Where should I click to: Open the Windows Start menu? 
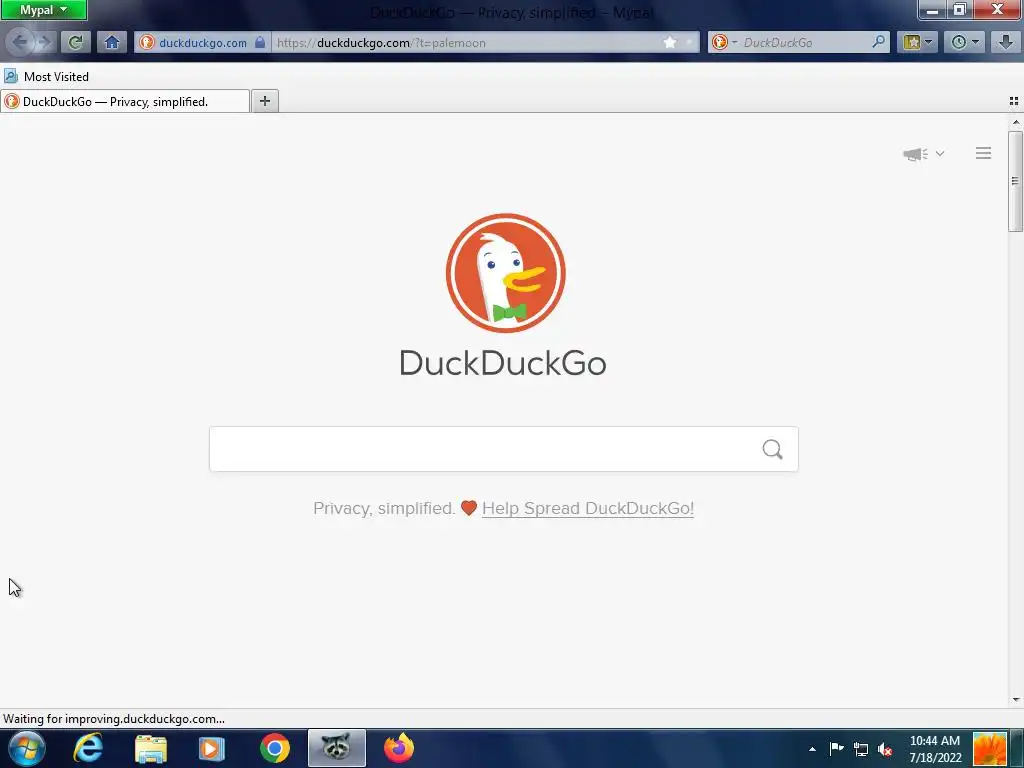(x=25, y=748)
